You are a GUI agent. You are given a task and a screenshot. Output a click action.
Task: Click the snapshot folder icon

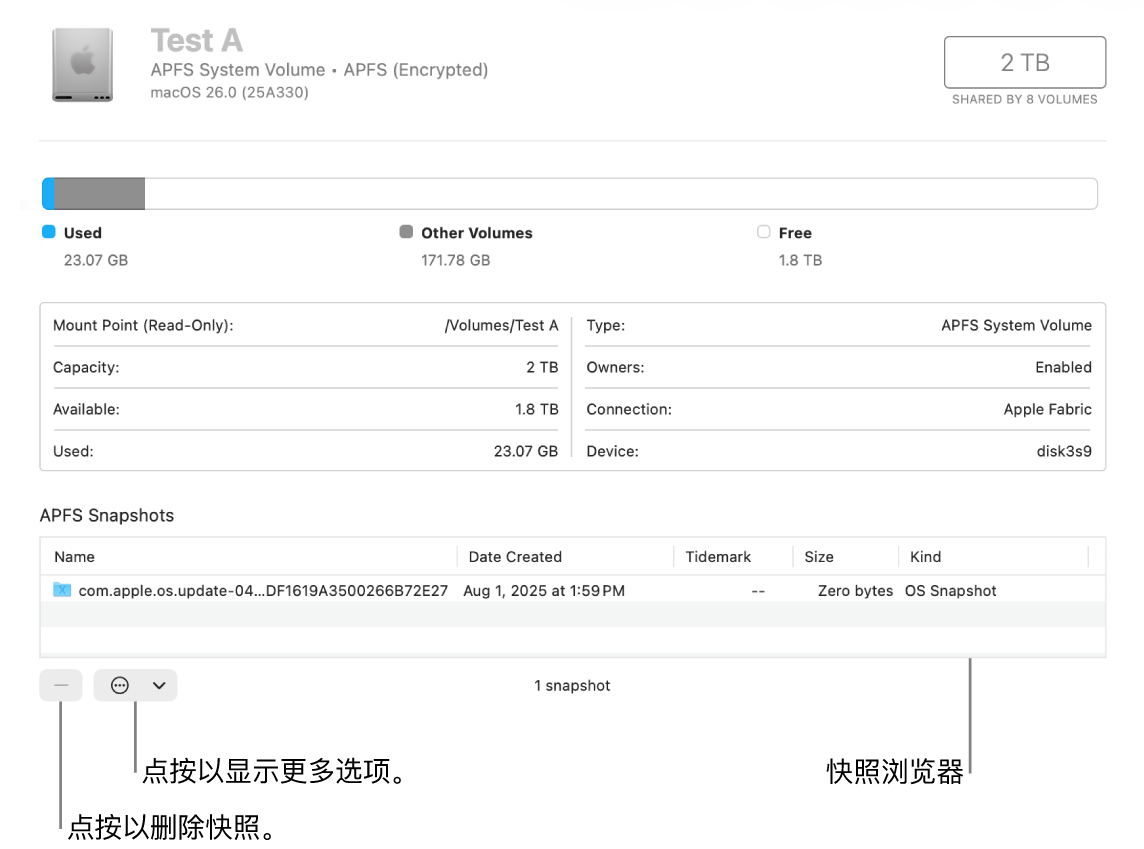click(62, 590)
